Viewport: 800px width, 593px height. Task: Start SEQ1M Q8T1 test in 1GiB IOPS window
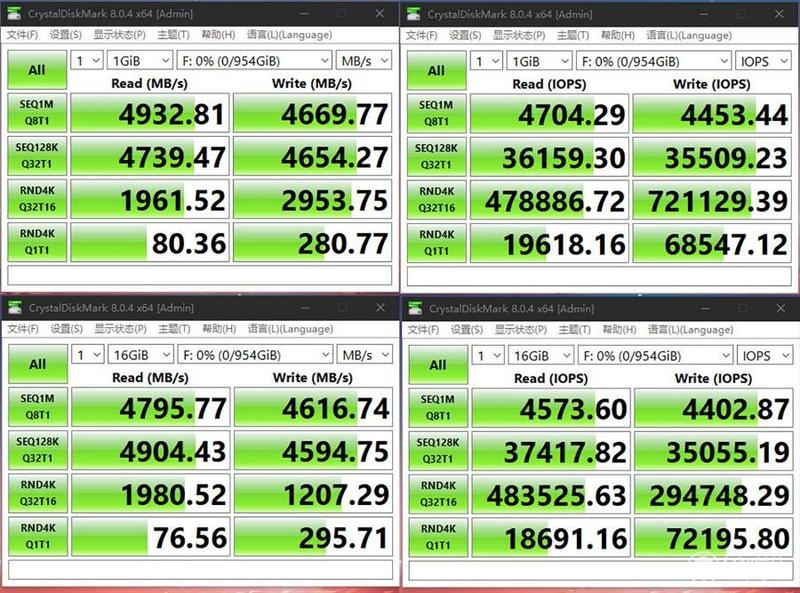click(437, 113)
